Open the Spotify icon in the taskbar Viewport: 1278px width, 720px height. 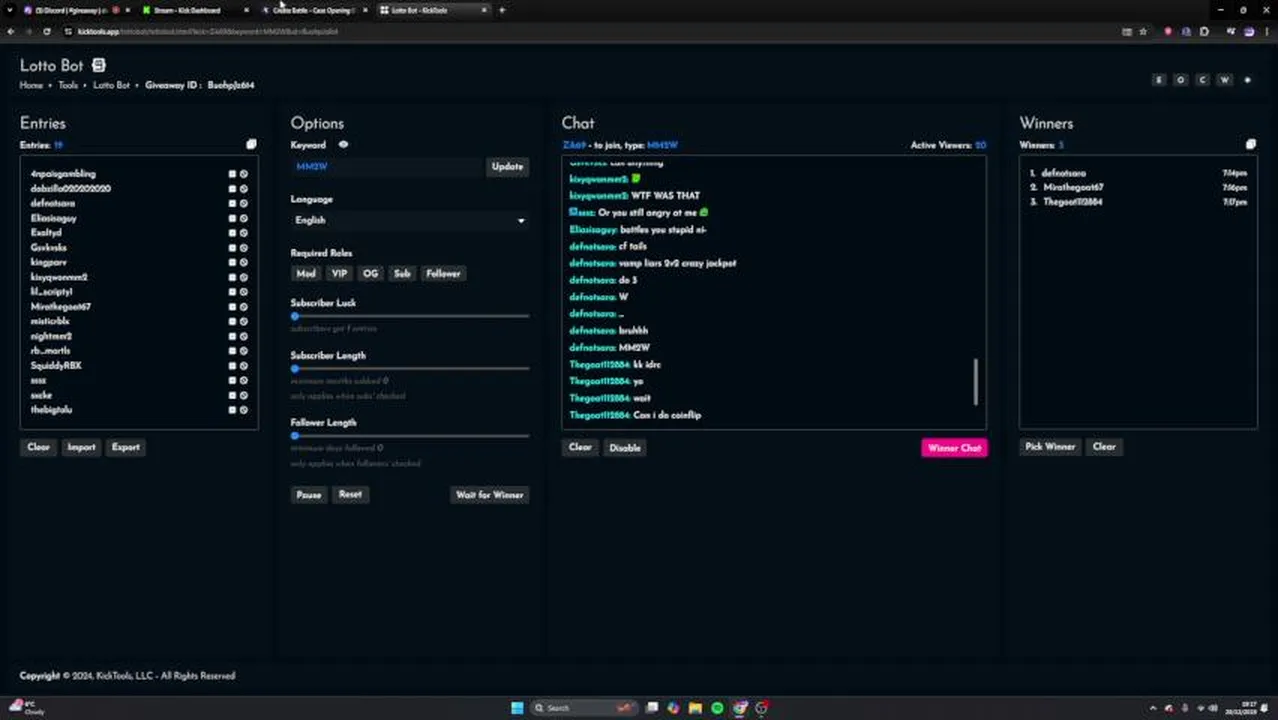tap(717, 708)
